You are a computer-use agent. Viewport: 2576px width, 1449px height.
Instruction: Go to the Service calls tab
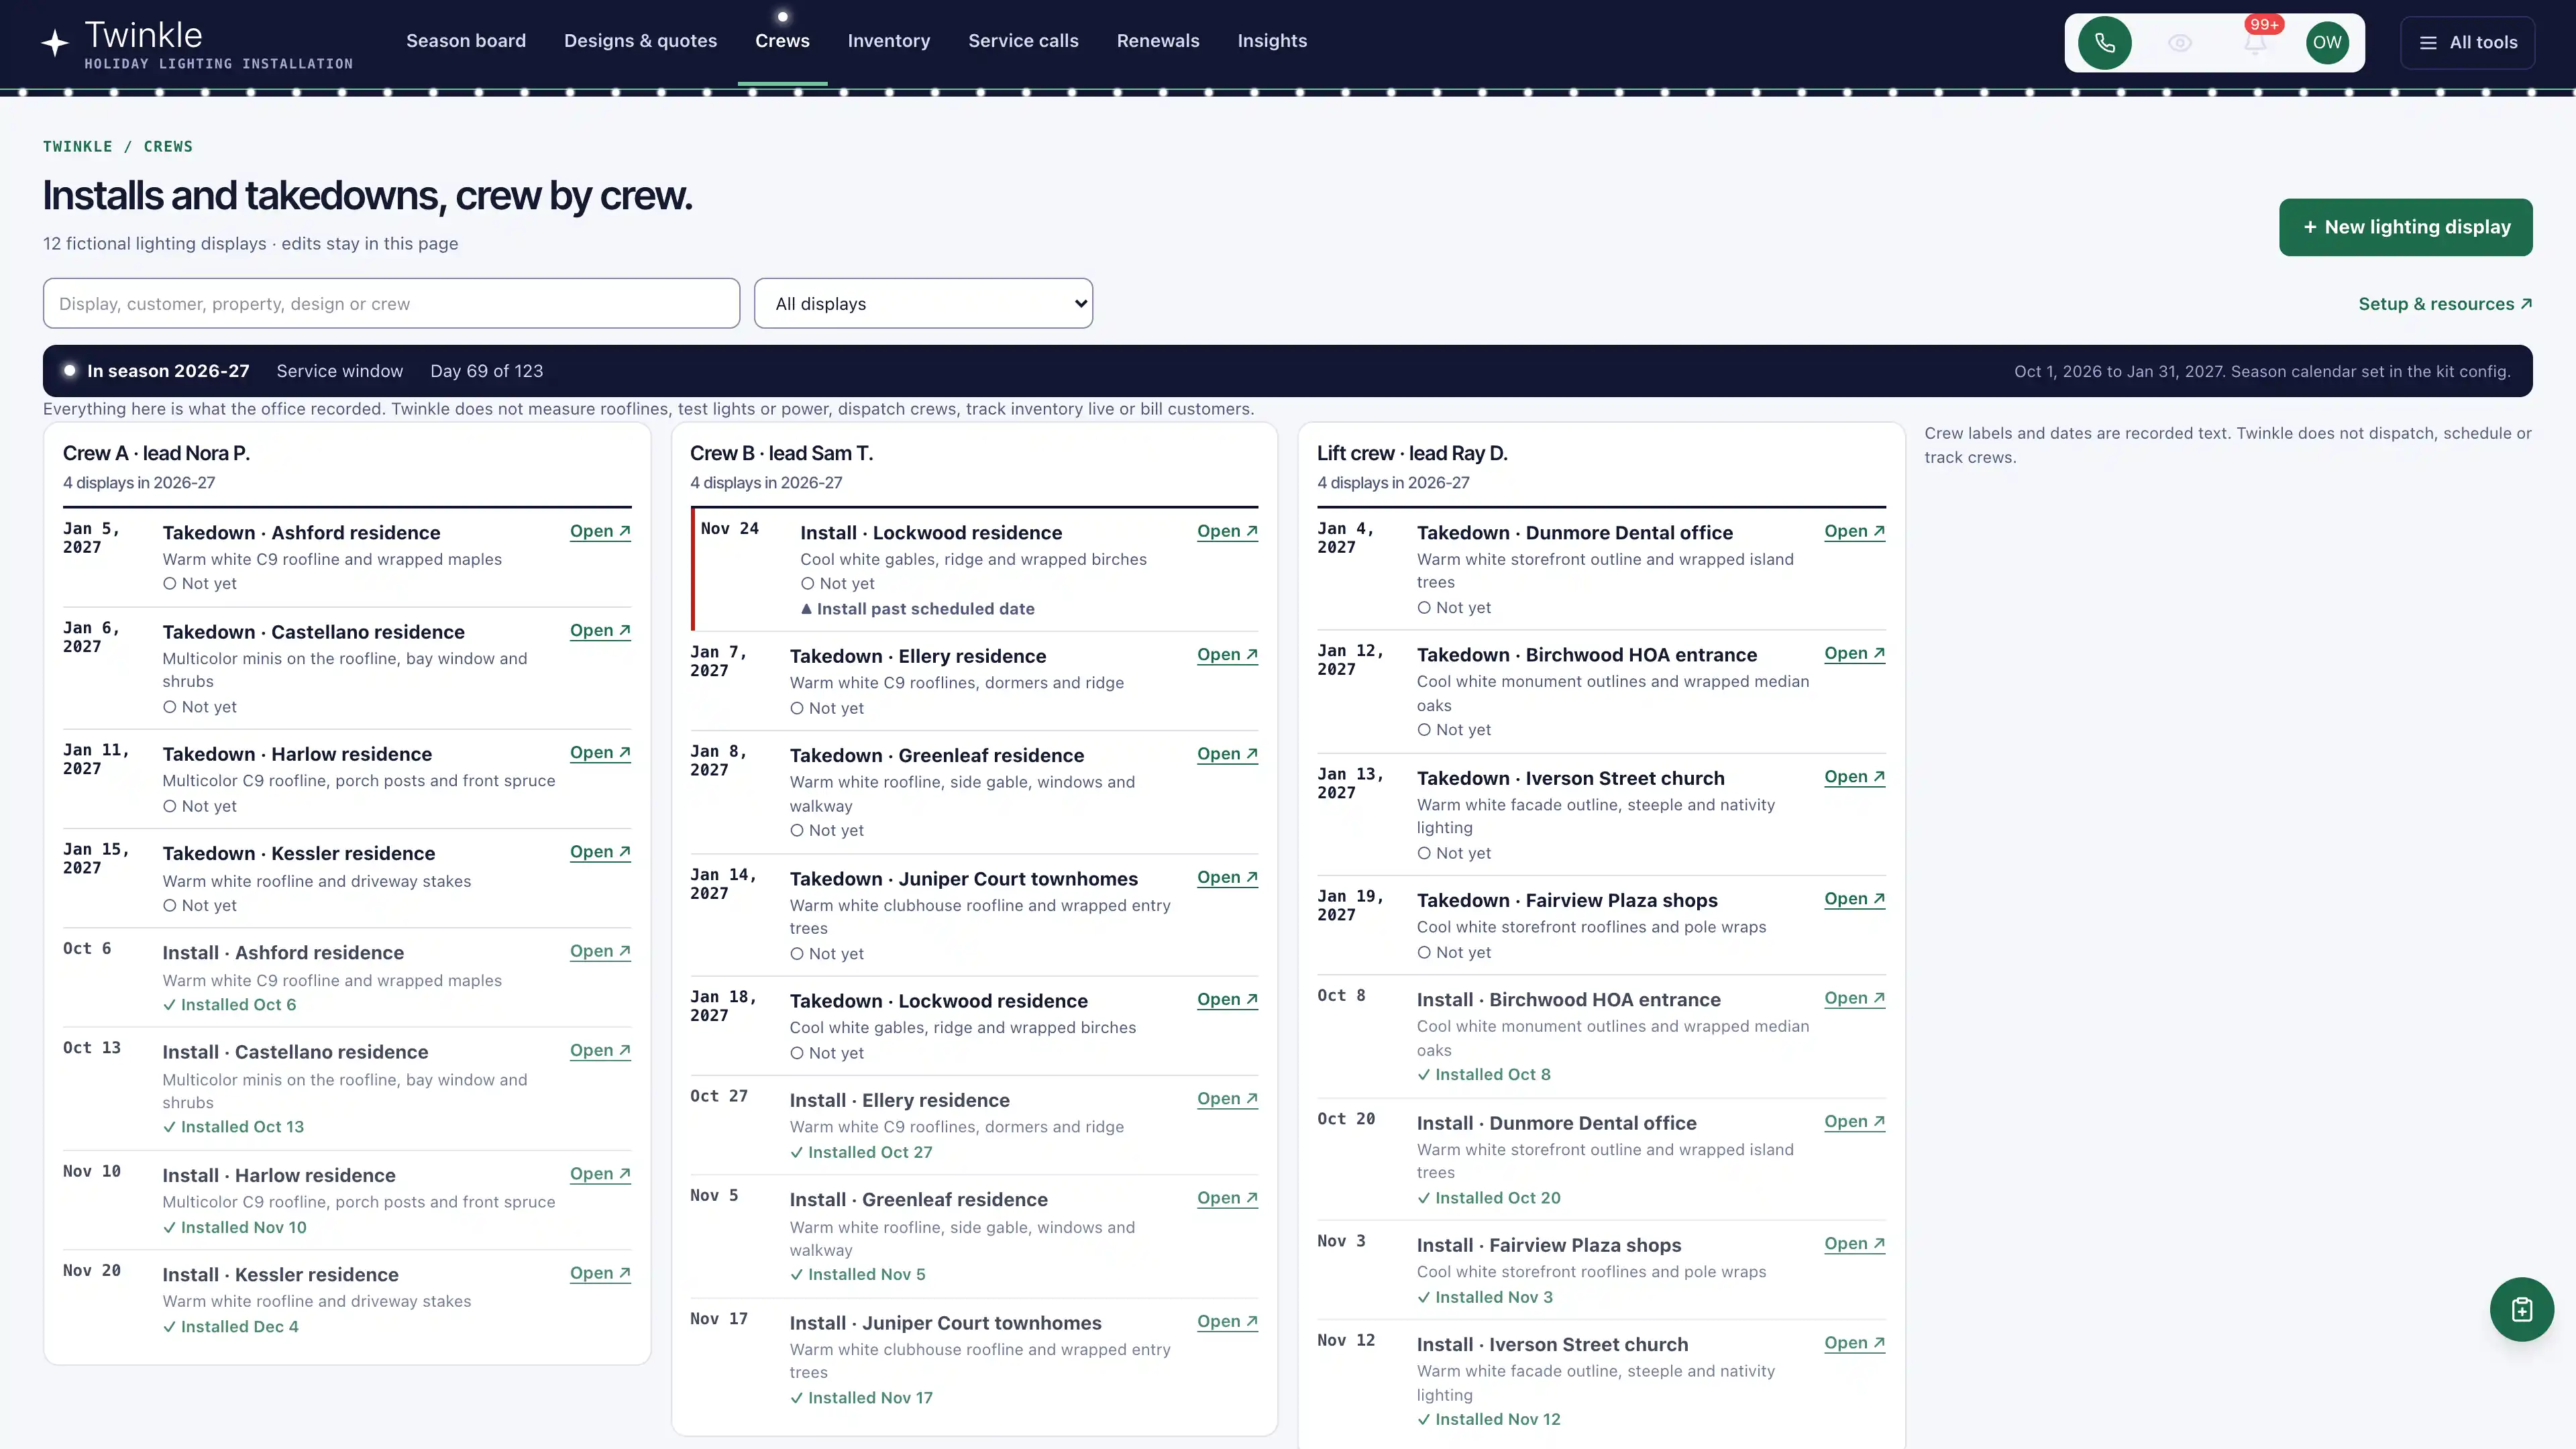pyautogui.click(x=1023, y=41)
